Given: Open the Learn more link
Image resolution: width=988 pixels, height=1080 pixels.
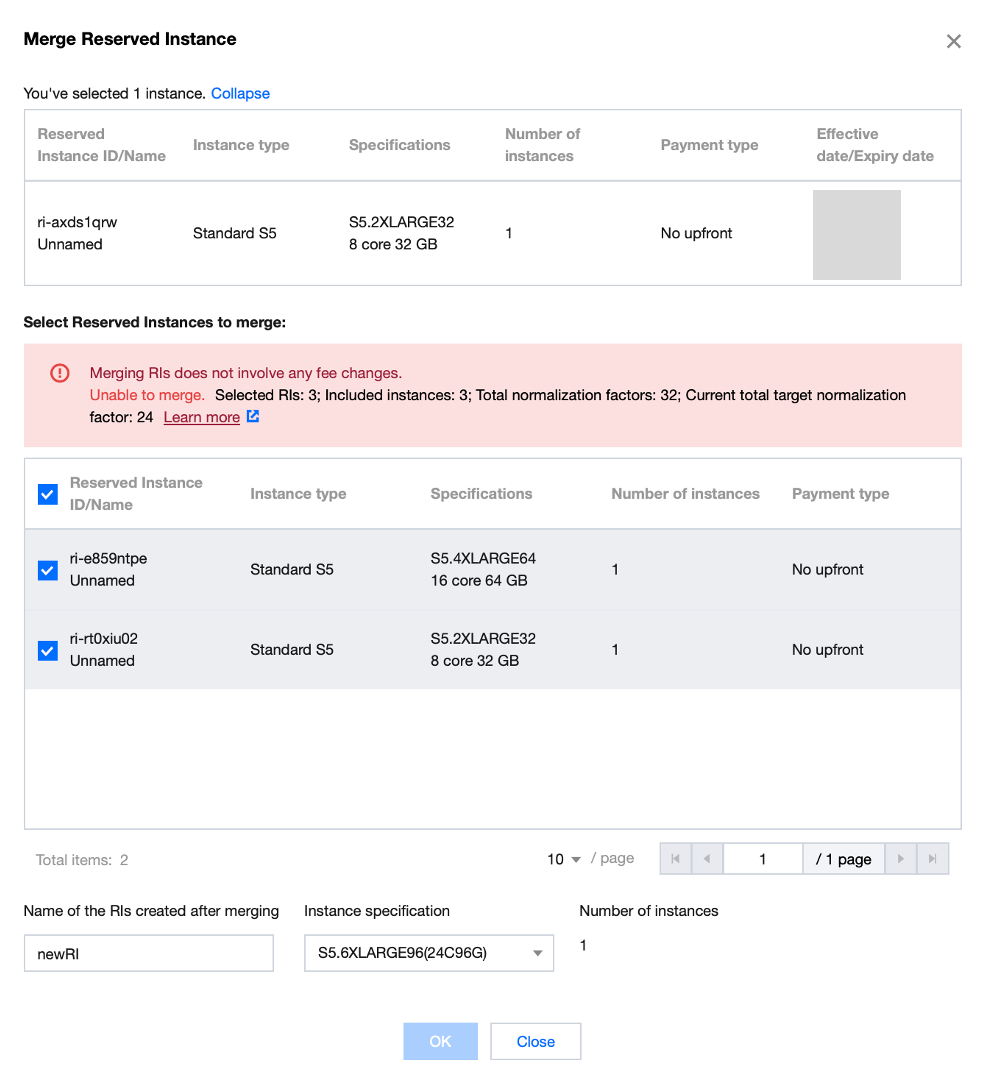Looking at the screenshot, I should pos(202,417).
